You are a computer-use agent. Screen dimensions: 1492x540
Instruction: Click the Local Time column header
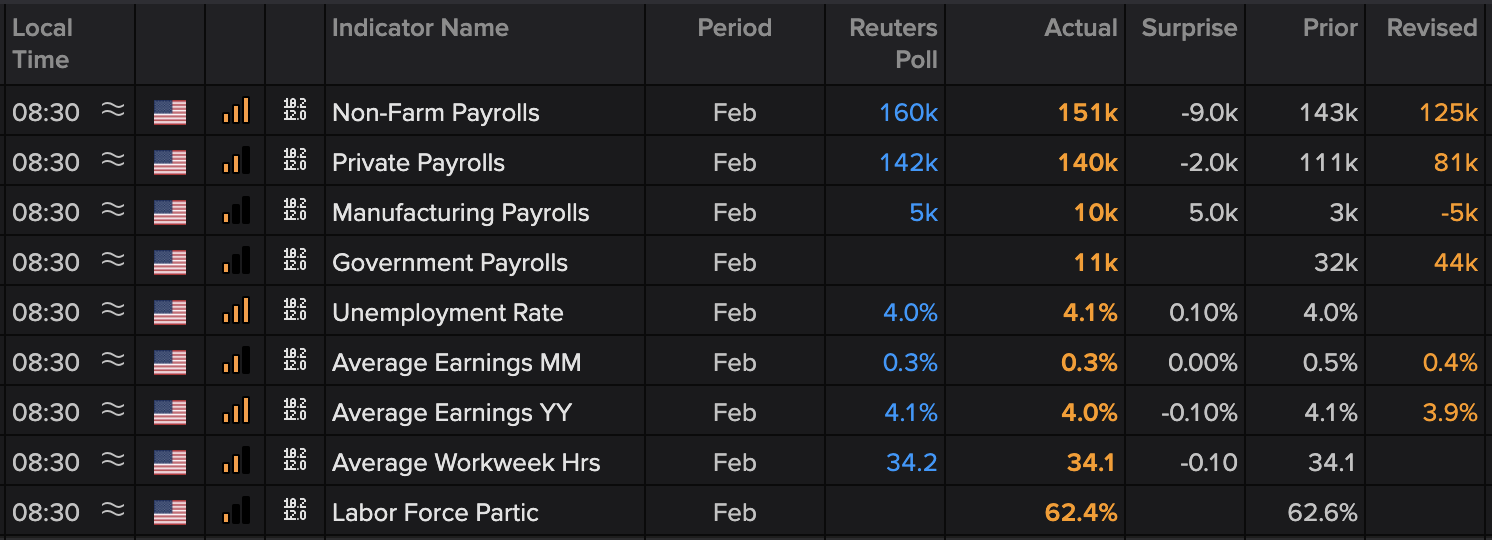(x=41, y=43)
